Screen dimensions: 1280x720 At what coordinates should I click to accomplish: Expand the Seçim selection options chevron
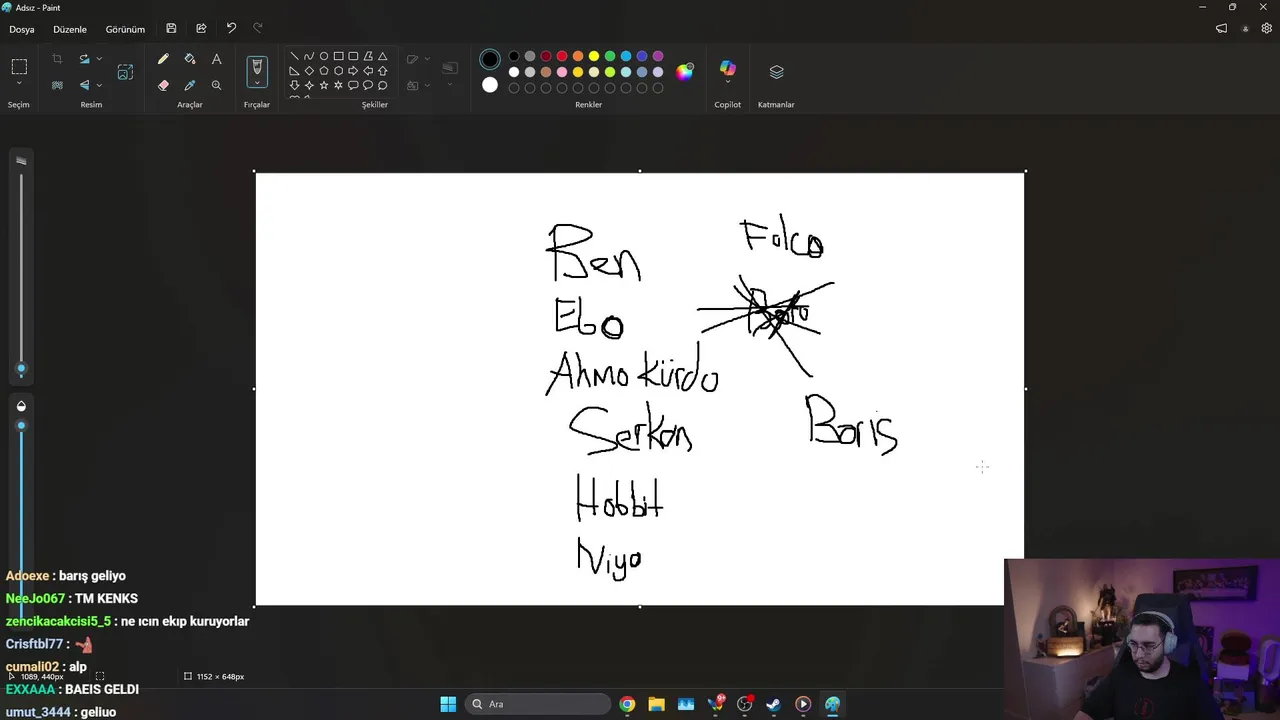[x=19, y=84]
